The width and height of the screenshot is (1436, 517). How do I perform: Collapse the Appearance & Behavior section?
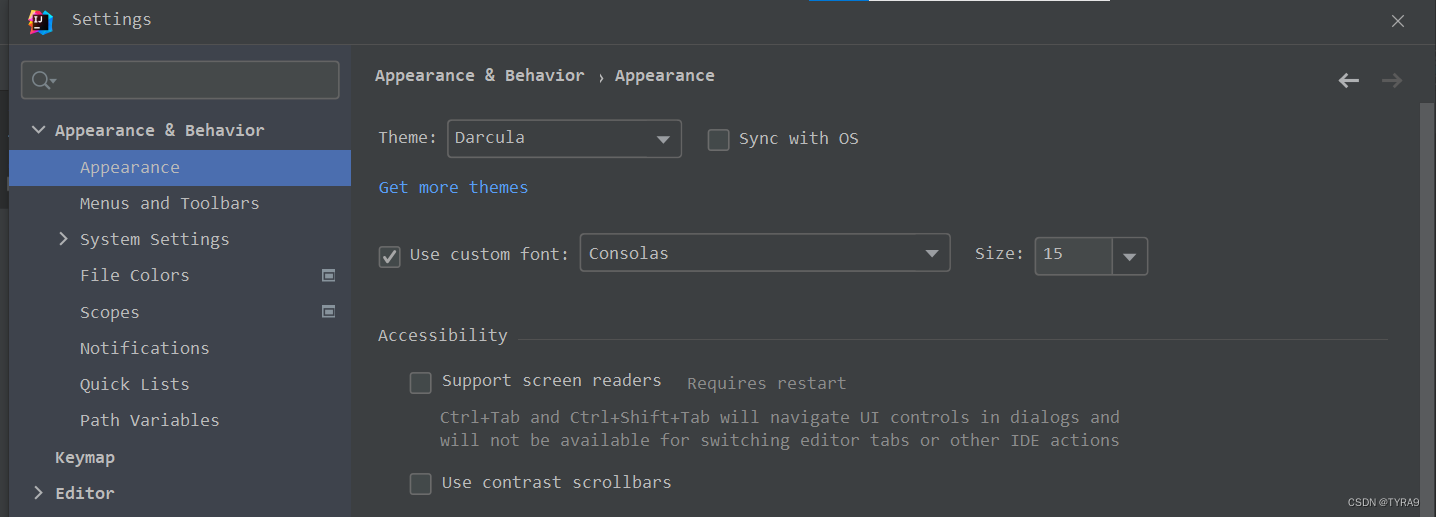(39, 130)
